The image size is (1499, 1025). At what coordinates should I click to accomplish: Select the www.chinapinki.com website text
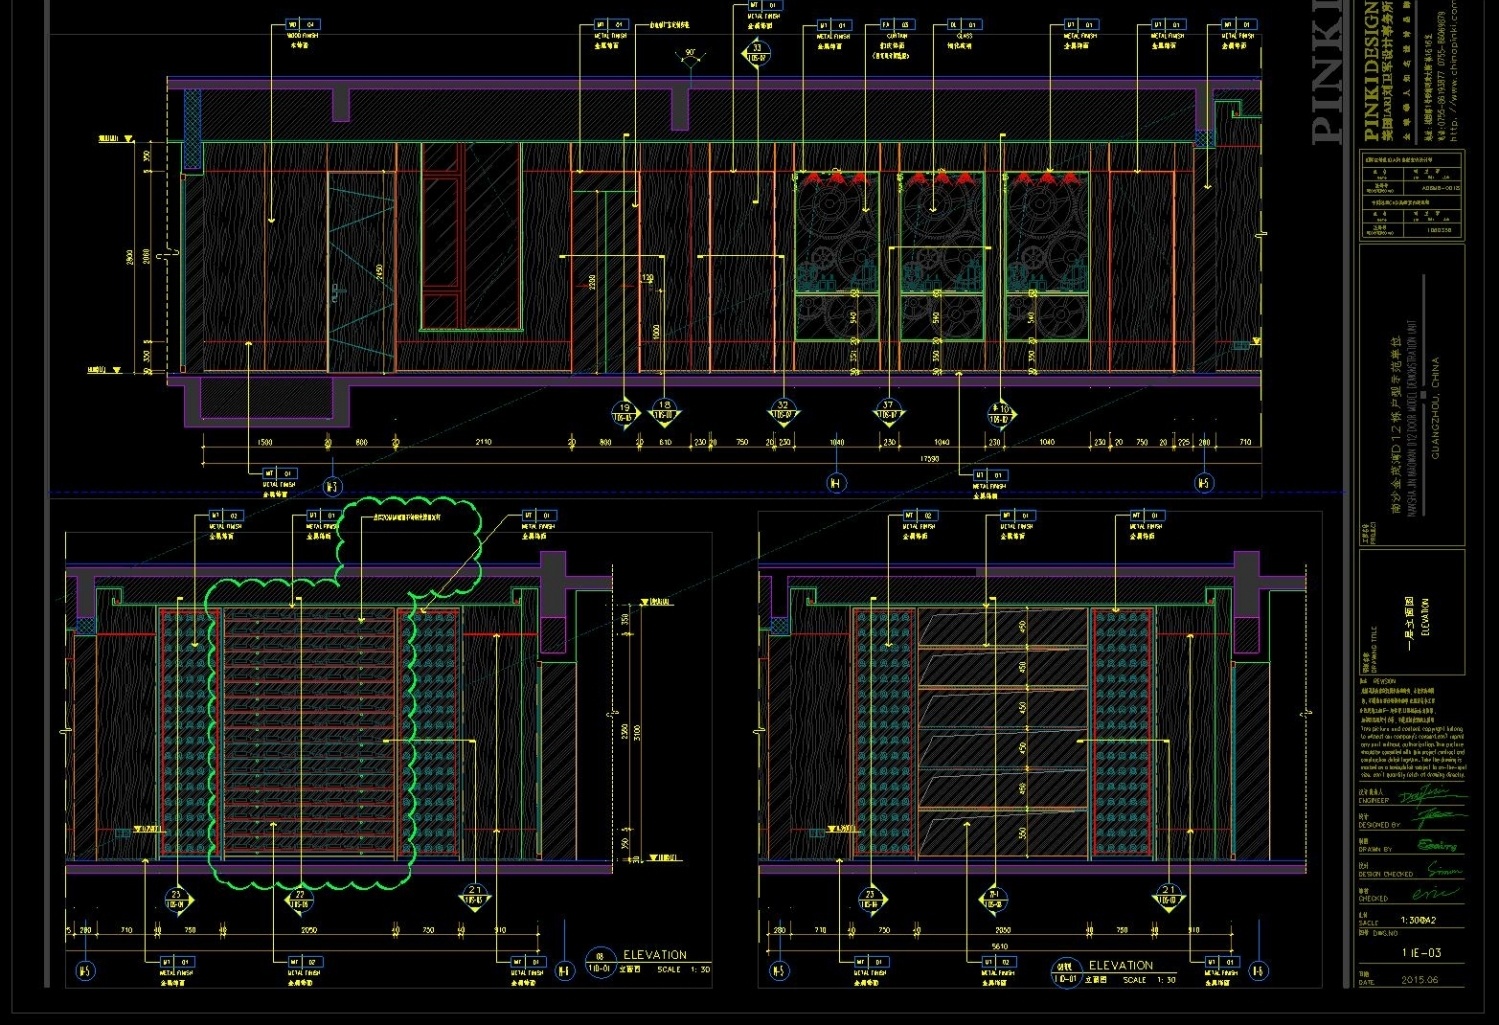point(1454,70)
